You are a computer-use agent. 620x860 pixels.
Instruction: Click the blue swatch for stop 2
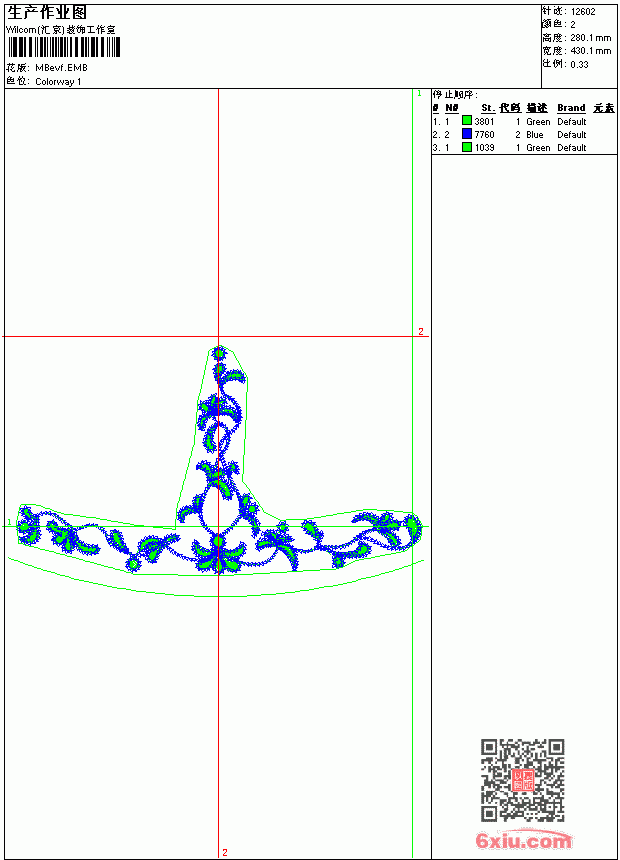click(467, 134)
